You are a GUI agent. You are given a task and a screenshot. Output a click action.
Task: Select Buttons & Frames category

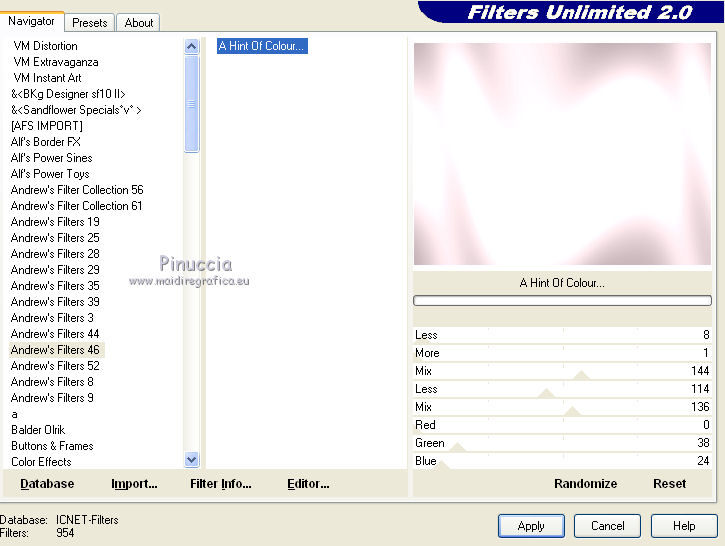52,446
